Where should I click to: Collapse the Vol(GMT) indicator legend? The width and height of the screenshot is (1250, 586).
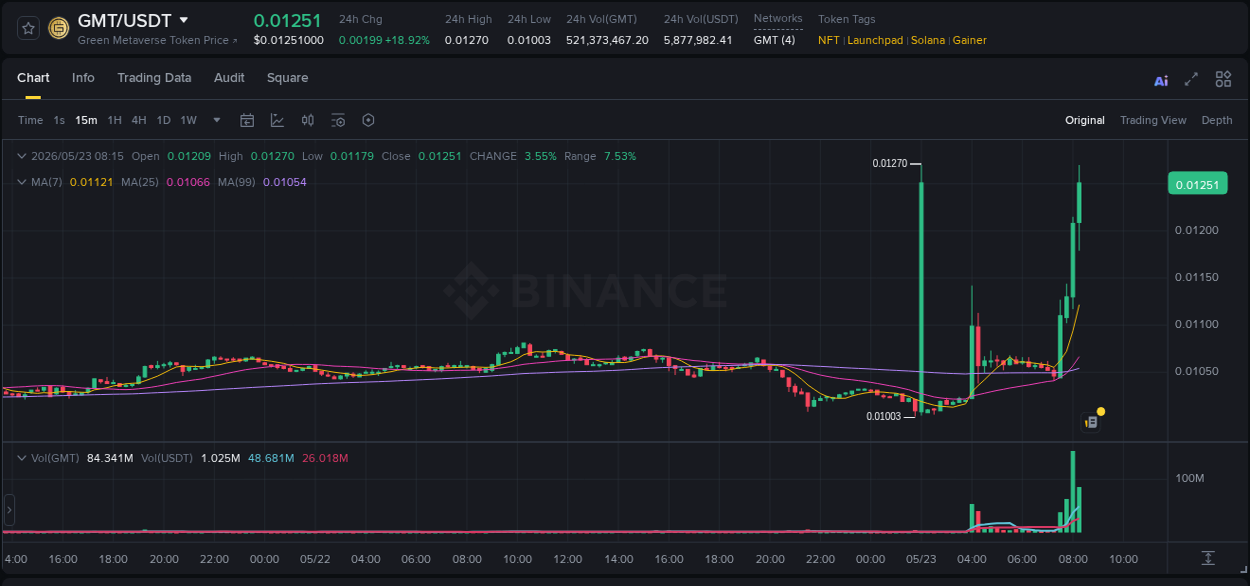pos(21,458)
